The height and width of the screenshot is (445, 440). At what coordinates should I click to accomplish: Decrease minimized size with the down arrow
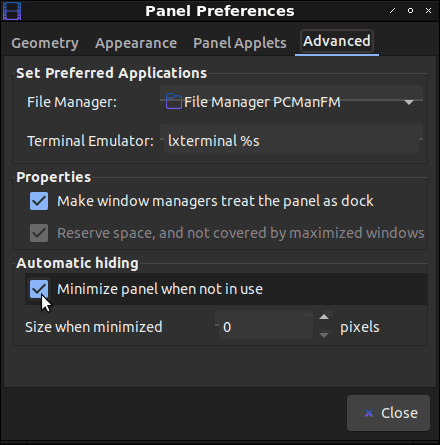pyautogui.click(x=324, y=334)
